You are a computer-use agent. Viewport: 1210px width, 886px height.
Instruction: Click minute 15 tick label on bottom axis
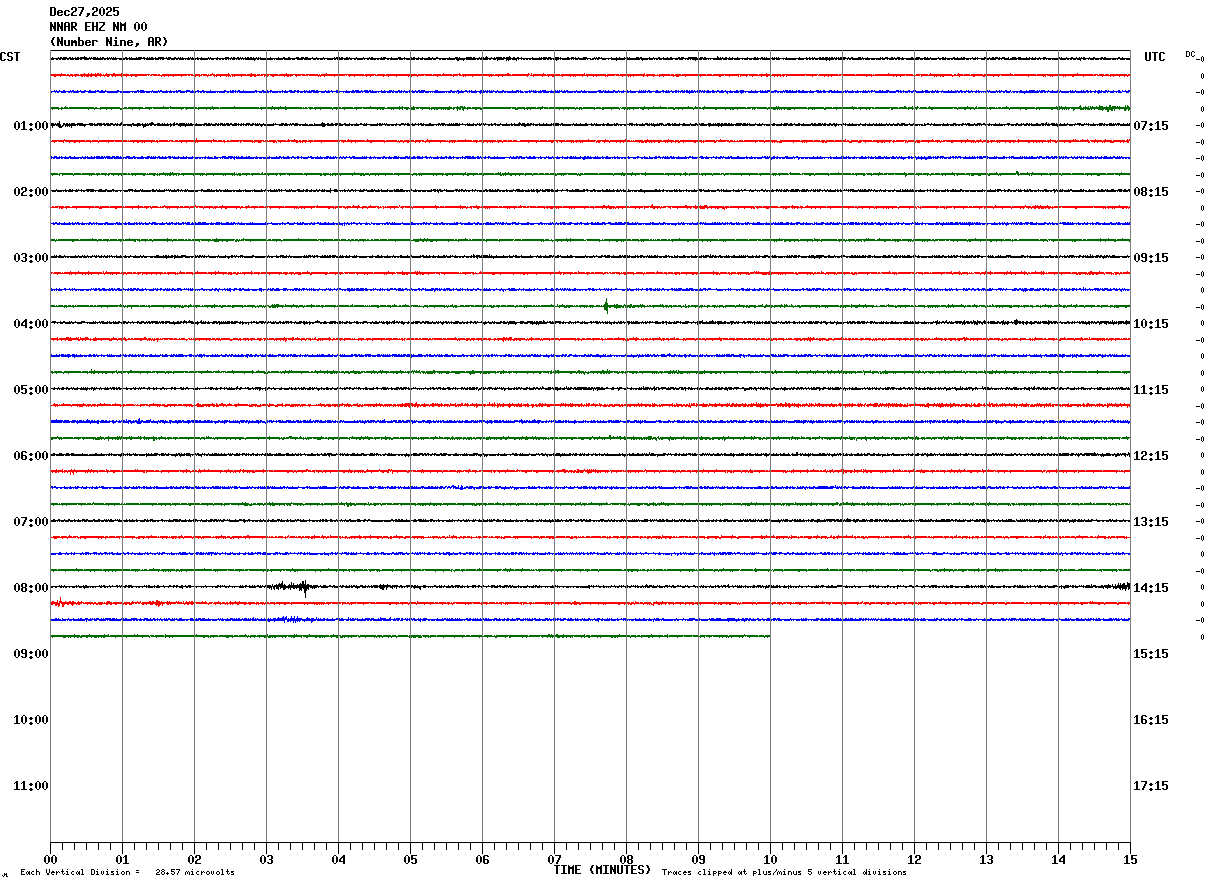click(1130, 860)
